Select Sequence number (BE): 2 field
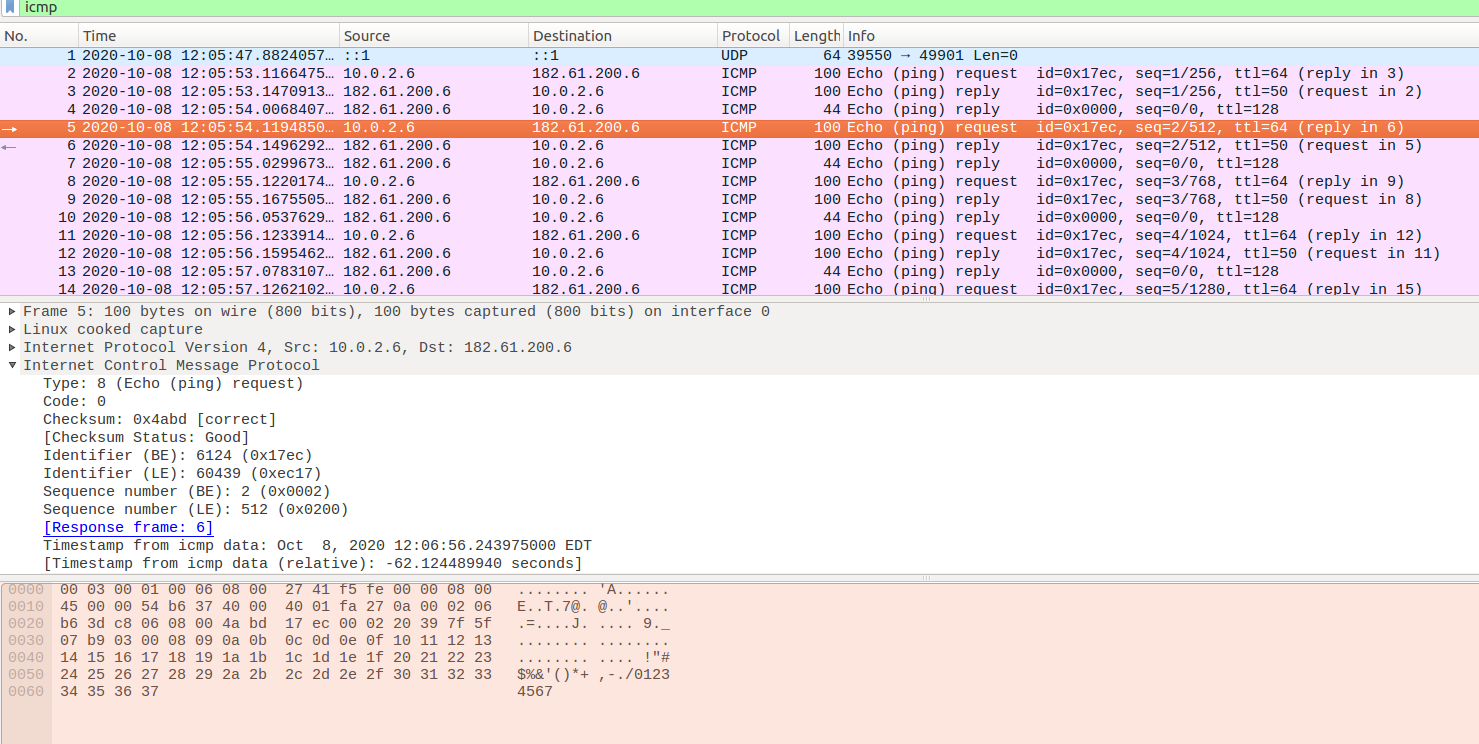 186,492
